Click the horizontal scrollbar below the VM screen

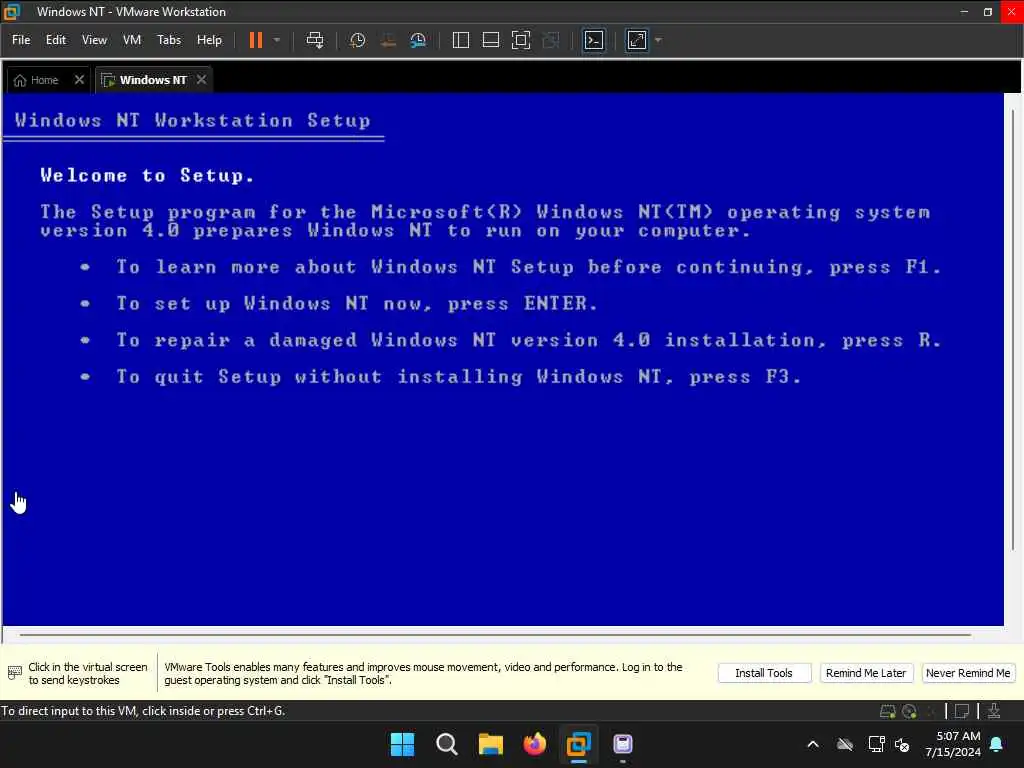(495, 635)
